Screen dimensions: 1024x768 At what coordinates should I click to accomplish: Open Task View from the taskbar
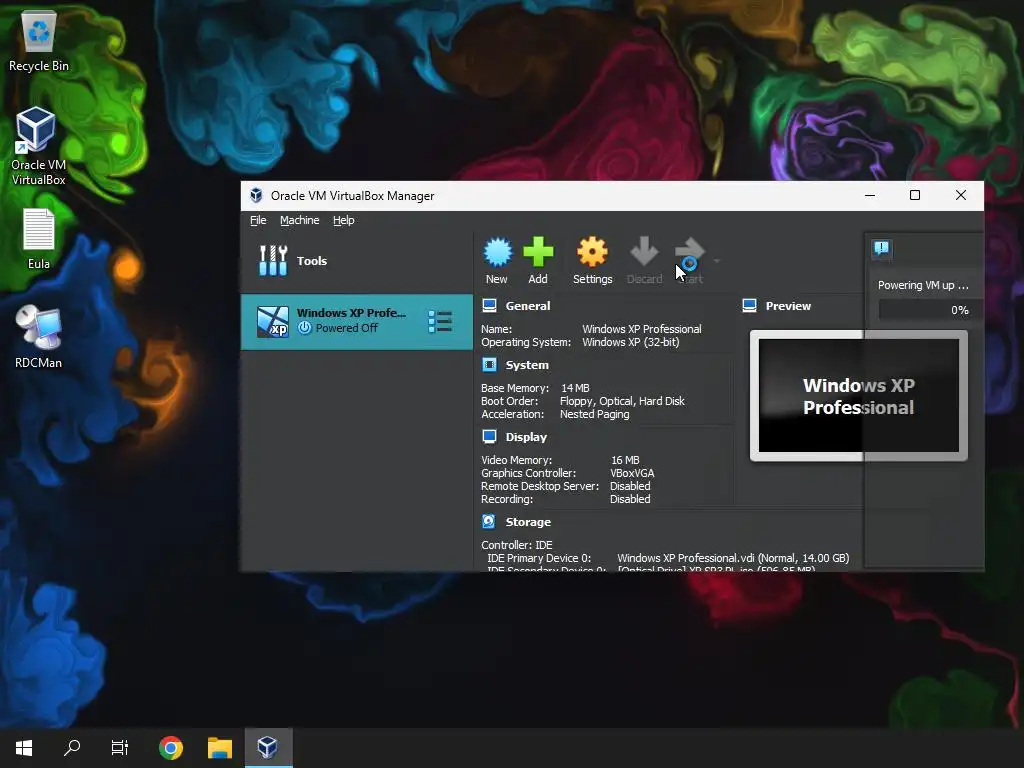(x=120, y=748)
